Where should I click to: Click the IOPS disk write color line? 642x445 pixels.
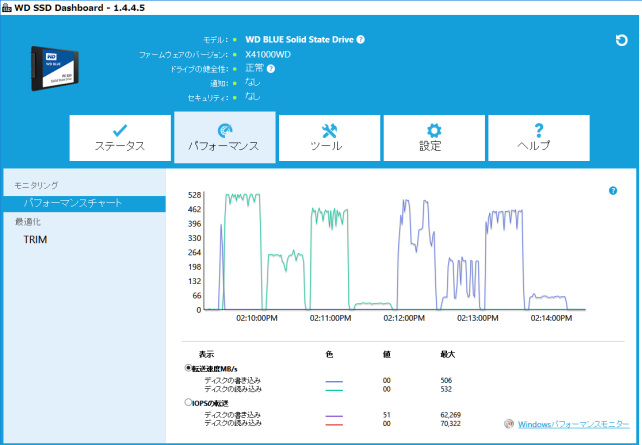[334, 416]
